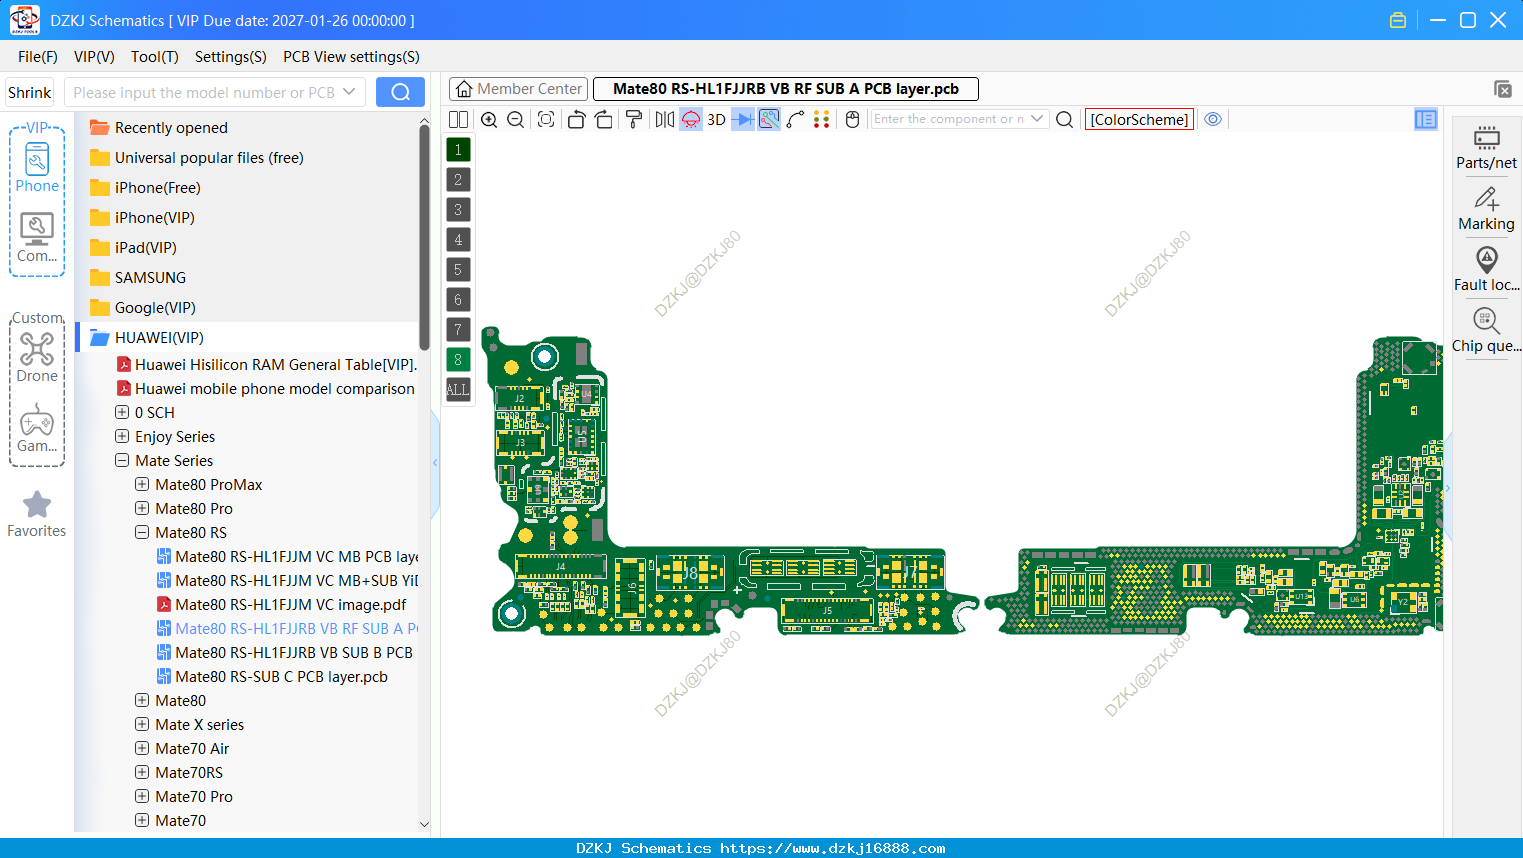Open the Tool(T) menu
1523x858 pixels.
pos(155,57)
